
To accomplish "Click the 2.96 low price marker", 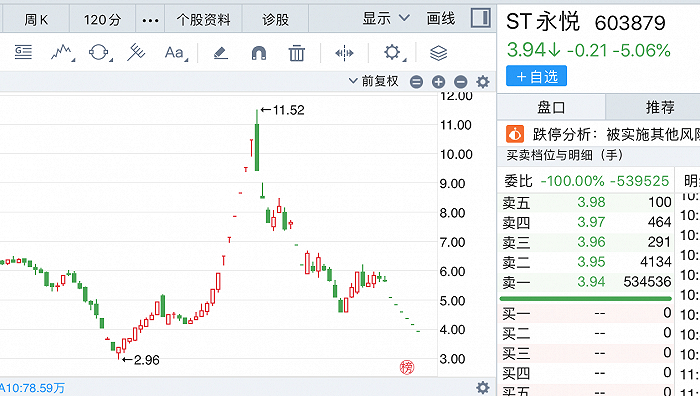I will click(x=140, y=360).
